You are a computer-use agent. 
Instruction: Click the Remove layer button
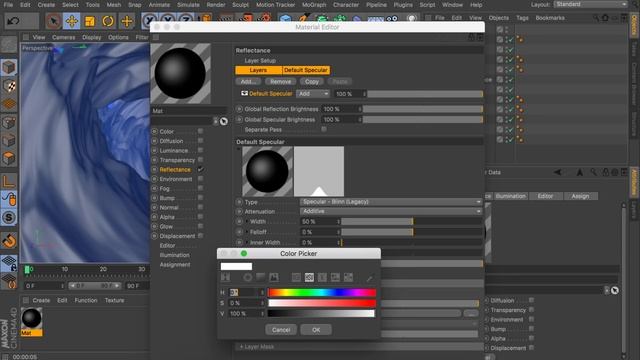click(x=280, y=82)
